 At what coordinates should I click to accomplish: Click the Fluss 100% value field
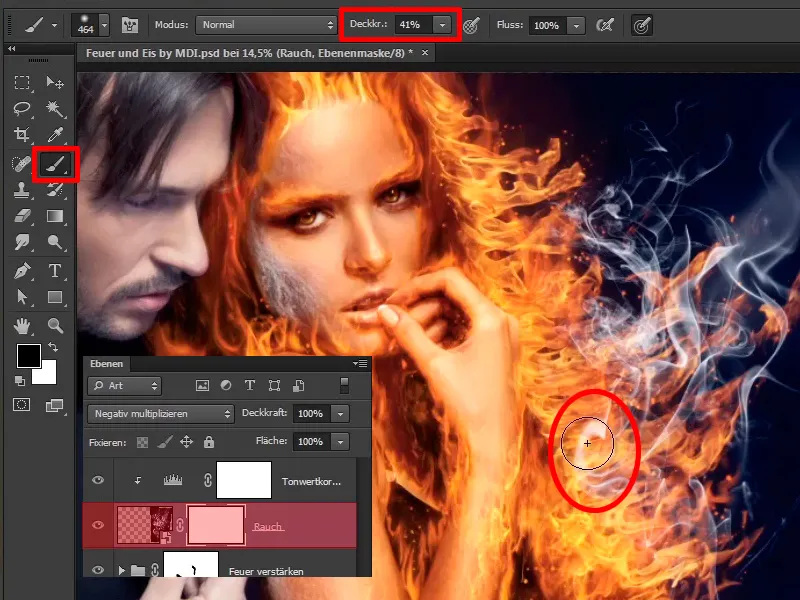tap(548, 25)
